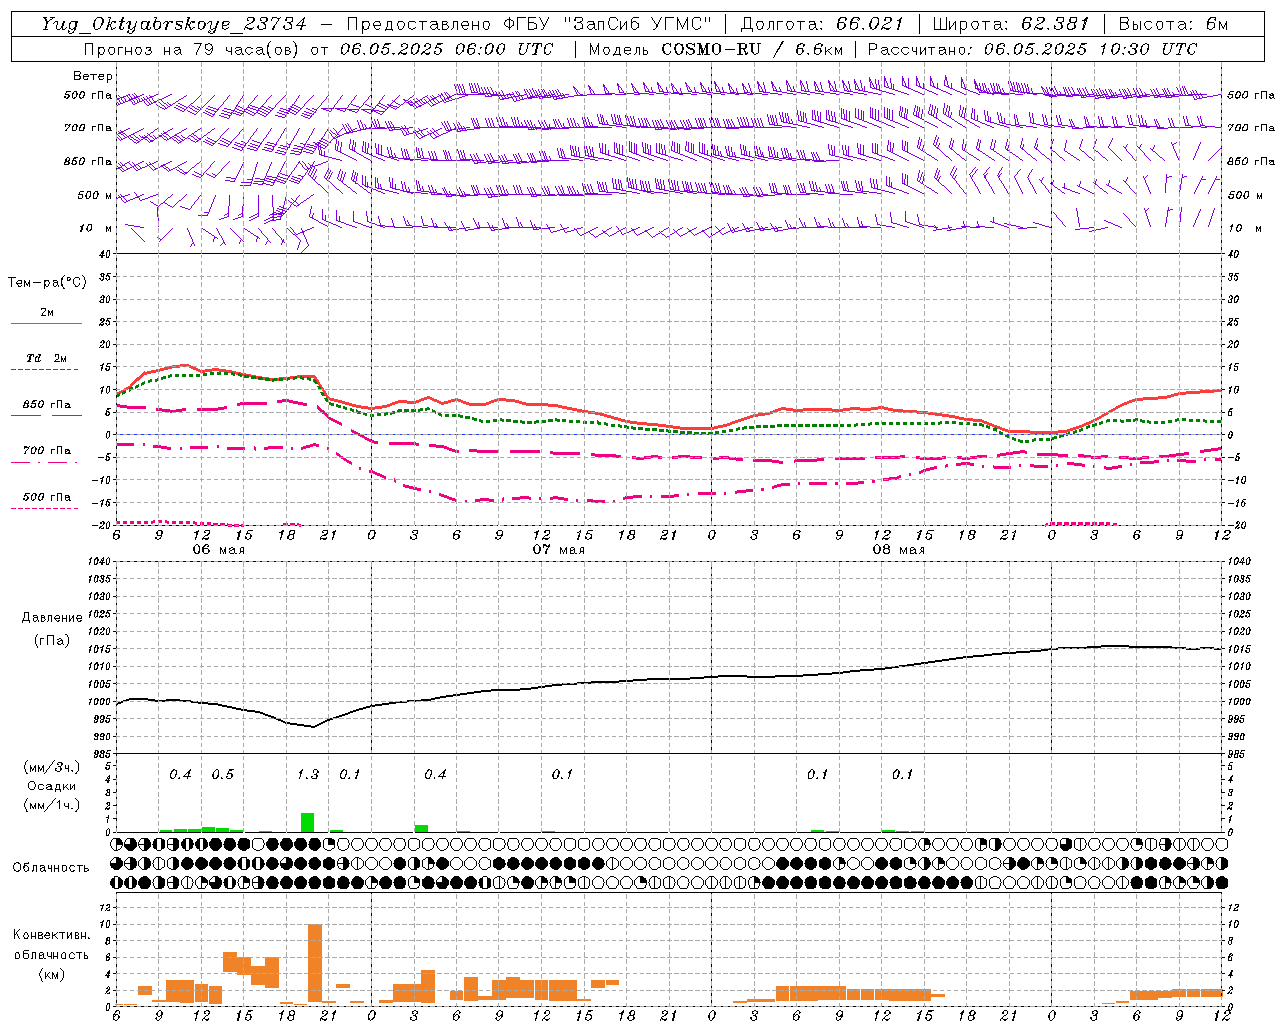Click the Рассчитано: 06.05.2025 10:30 UTC timestamp
The width and height of the screenshot is (1280, 1024).
tap(1032, 49)
